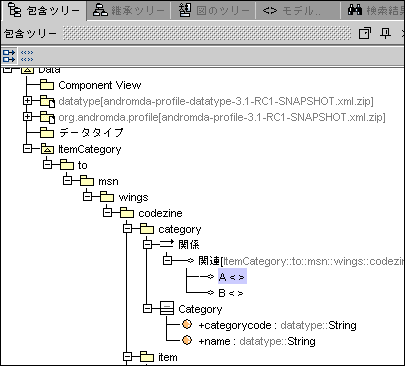Image resolution: width=405 pixels, height=366 pixels.
Task: Select the データタイプ tree label
Action: [91, 133]
